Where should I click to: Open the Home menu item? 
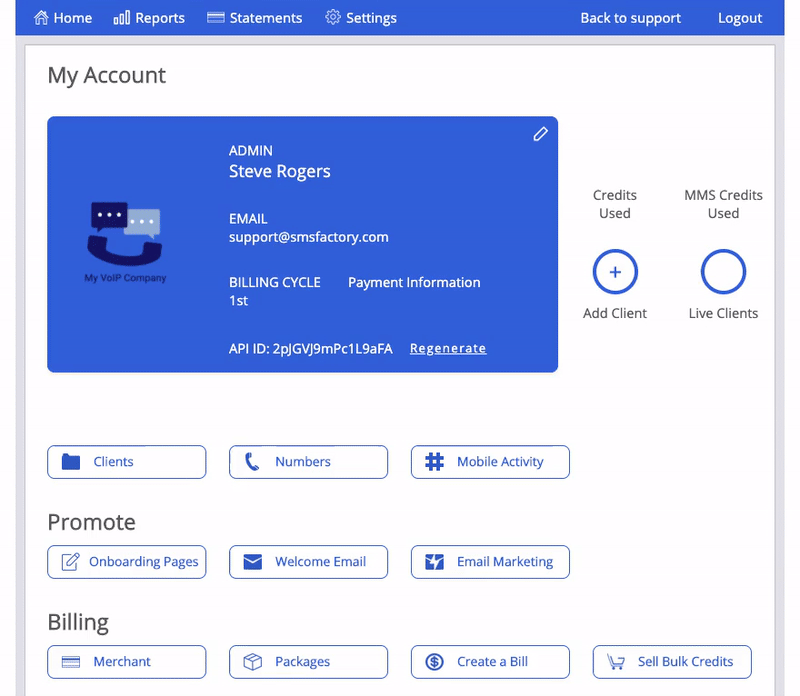coord(63,18)
